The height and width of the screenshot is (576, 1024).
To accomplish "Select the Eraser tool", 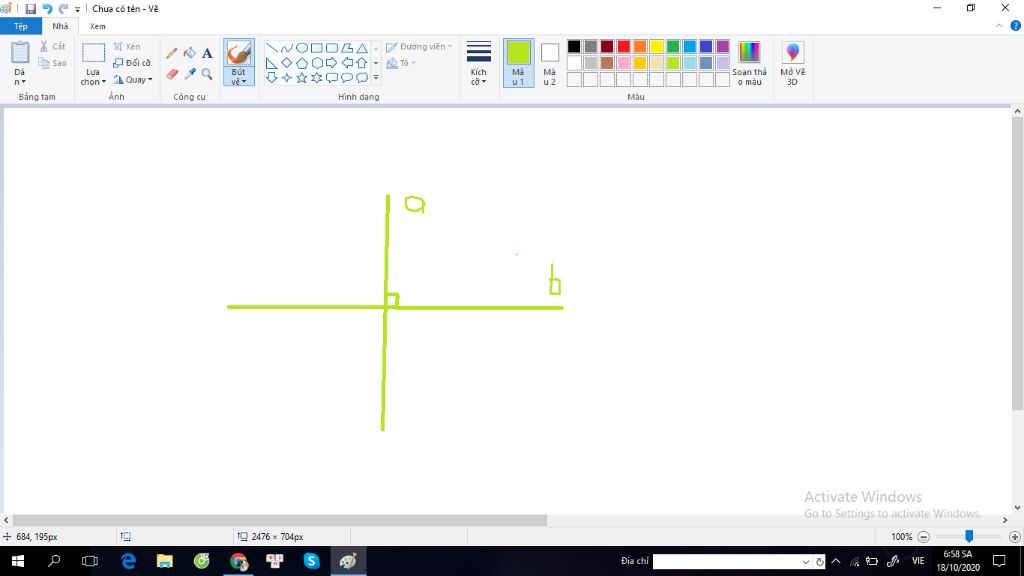I will click(172, 74).
